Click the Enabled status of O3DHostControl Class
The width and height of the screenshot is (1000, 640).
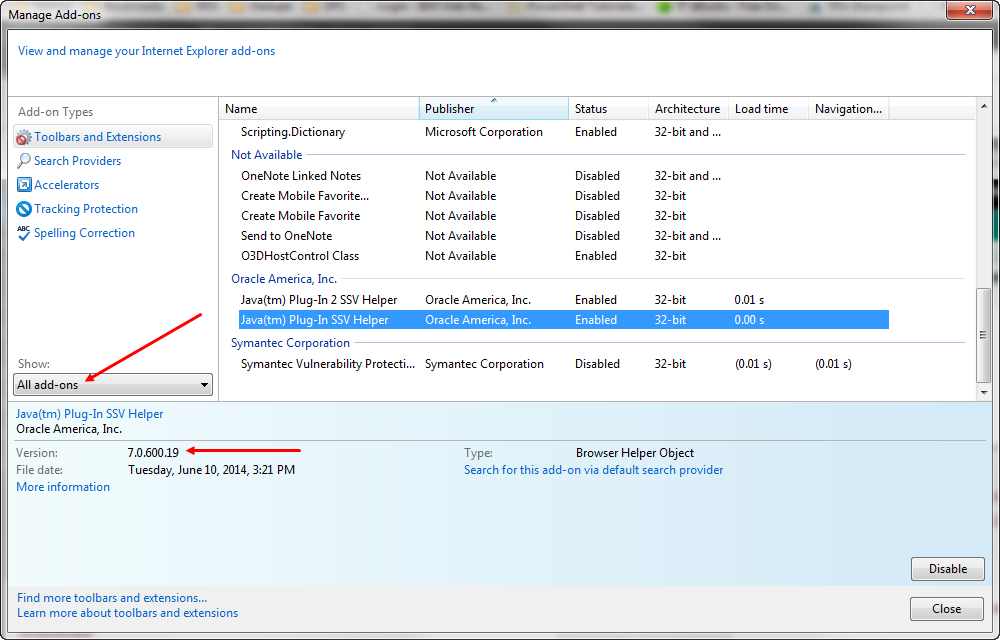pyautogui.click(x=596, y=256)
